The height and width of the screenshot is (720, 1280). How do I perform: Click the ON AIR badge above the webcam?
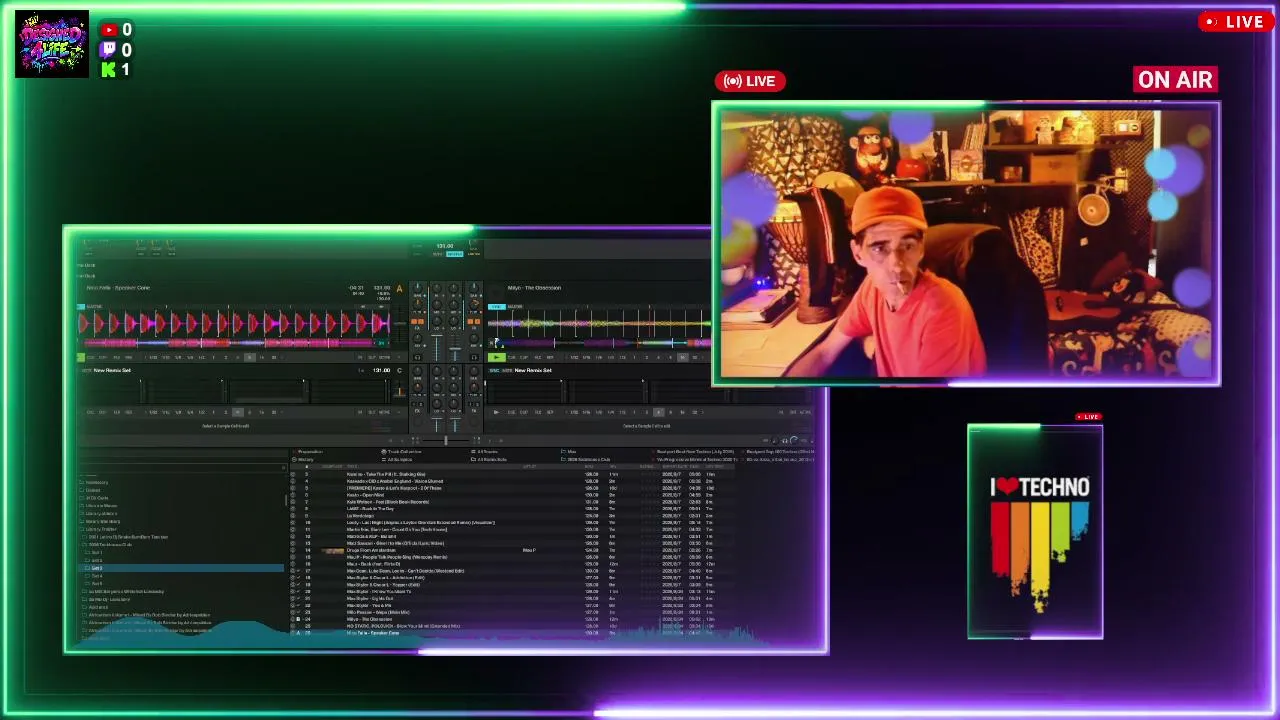coord(1175,80)
